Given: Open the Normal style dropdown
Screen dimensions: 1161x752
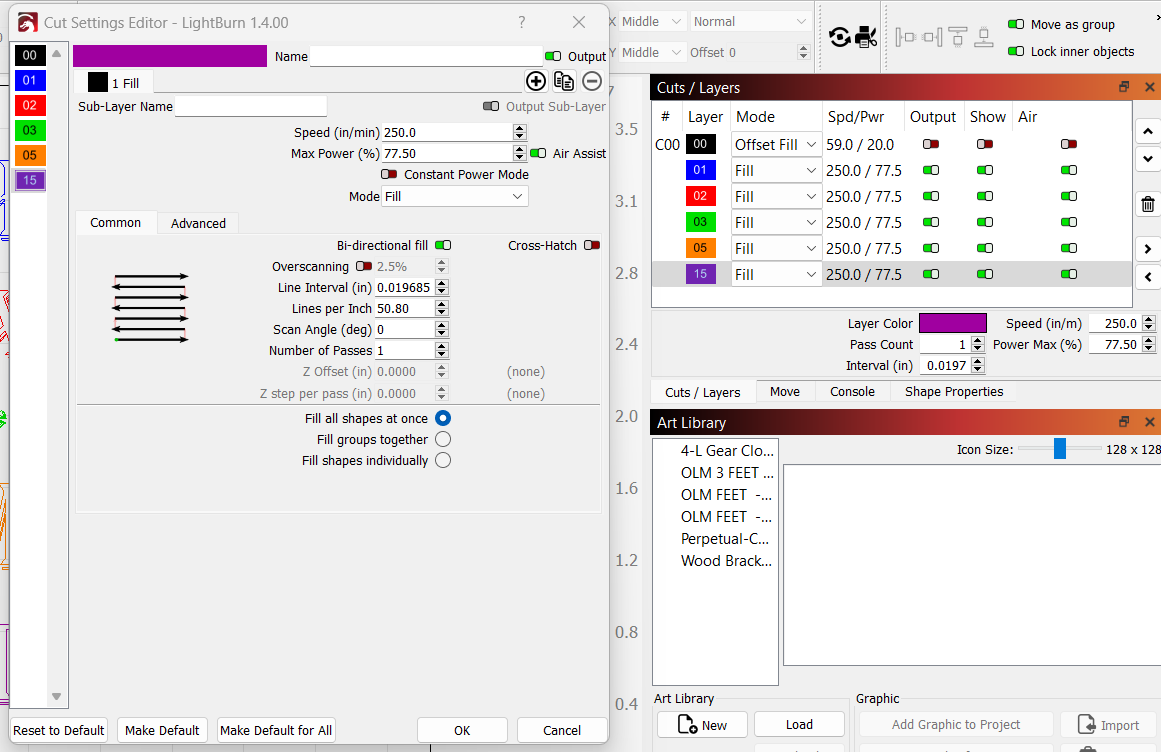Looking at the screenshot, I should [x=750, y=21].
